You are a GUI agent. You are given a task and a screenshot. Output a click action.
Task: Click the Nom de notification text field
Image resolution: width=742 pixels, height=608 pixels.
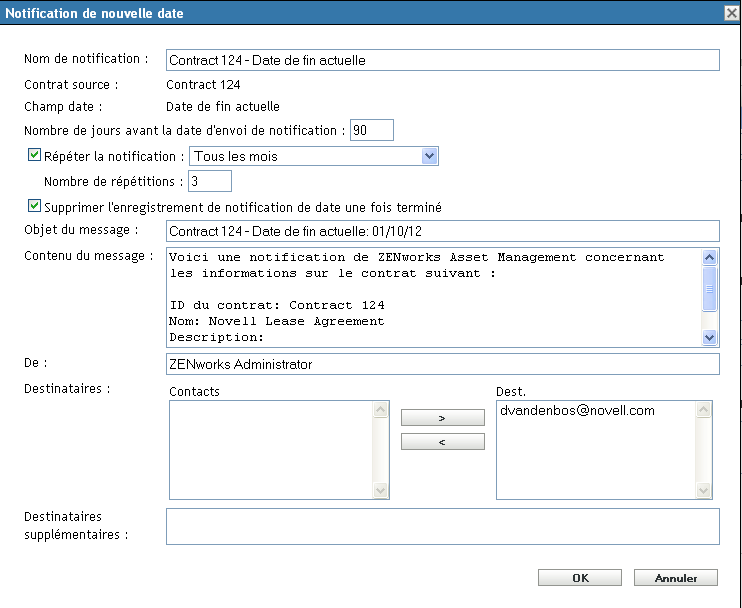[442, 60]
